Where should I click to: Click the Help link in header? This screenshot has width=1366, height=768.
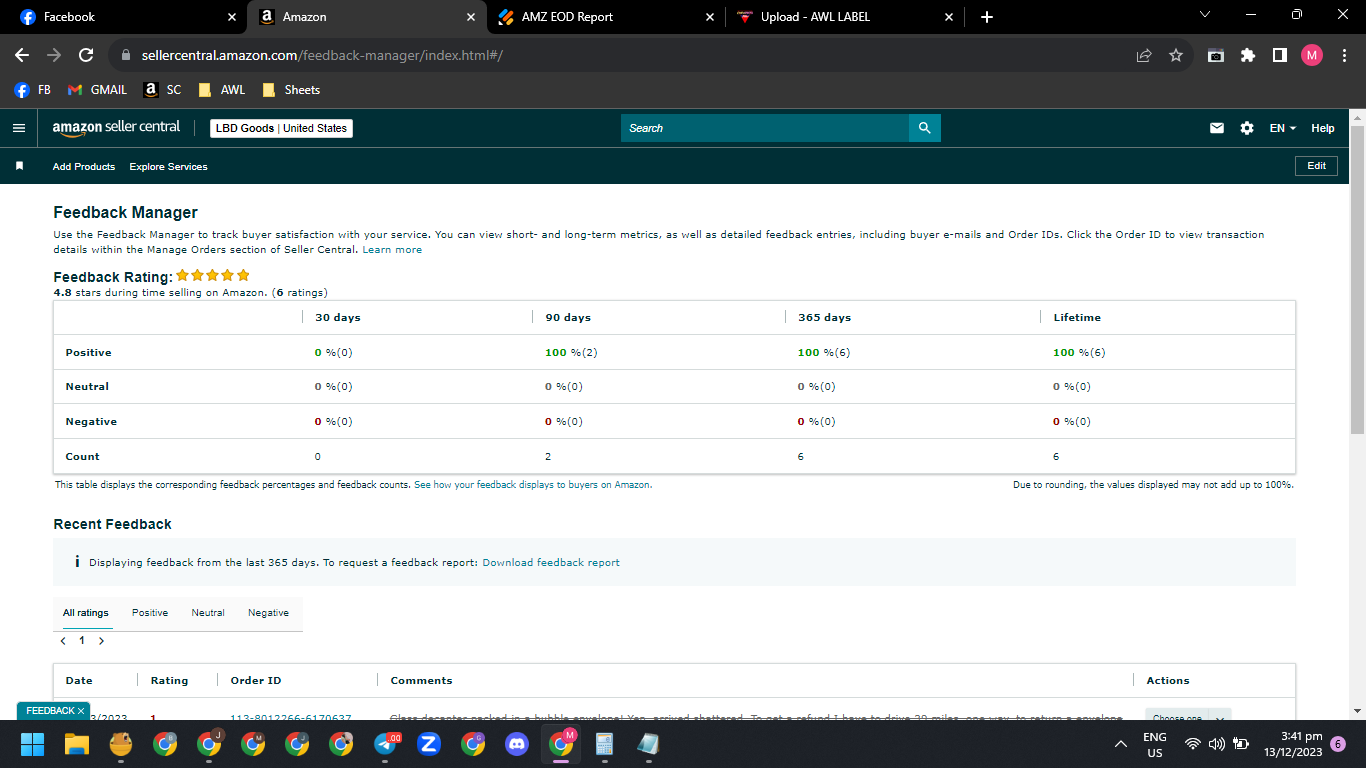coord(1322,128)
